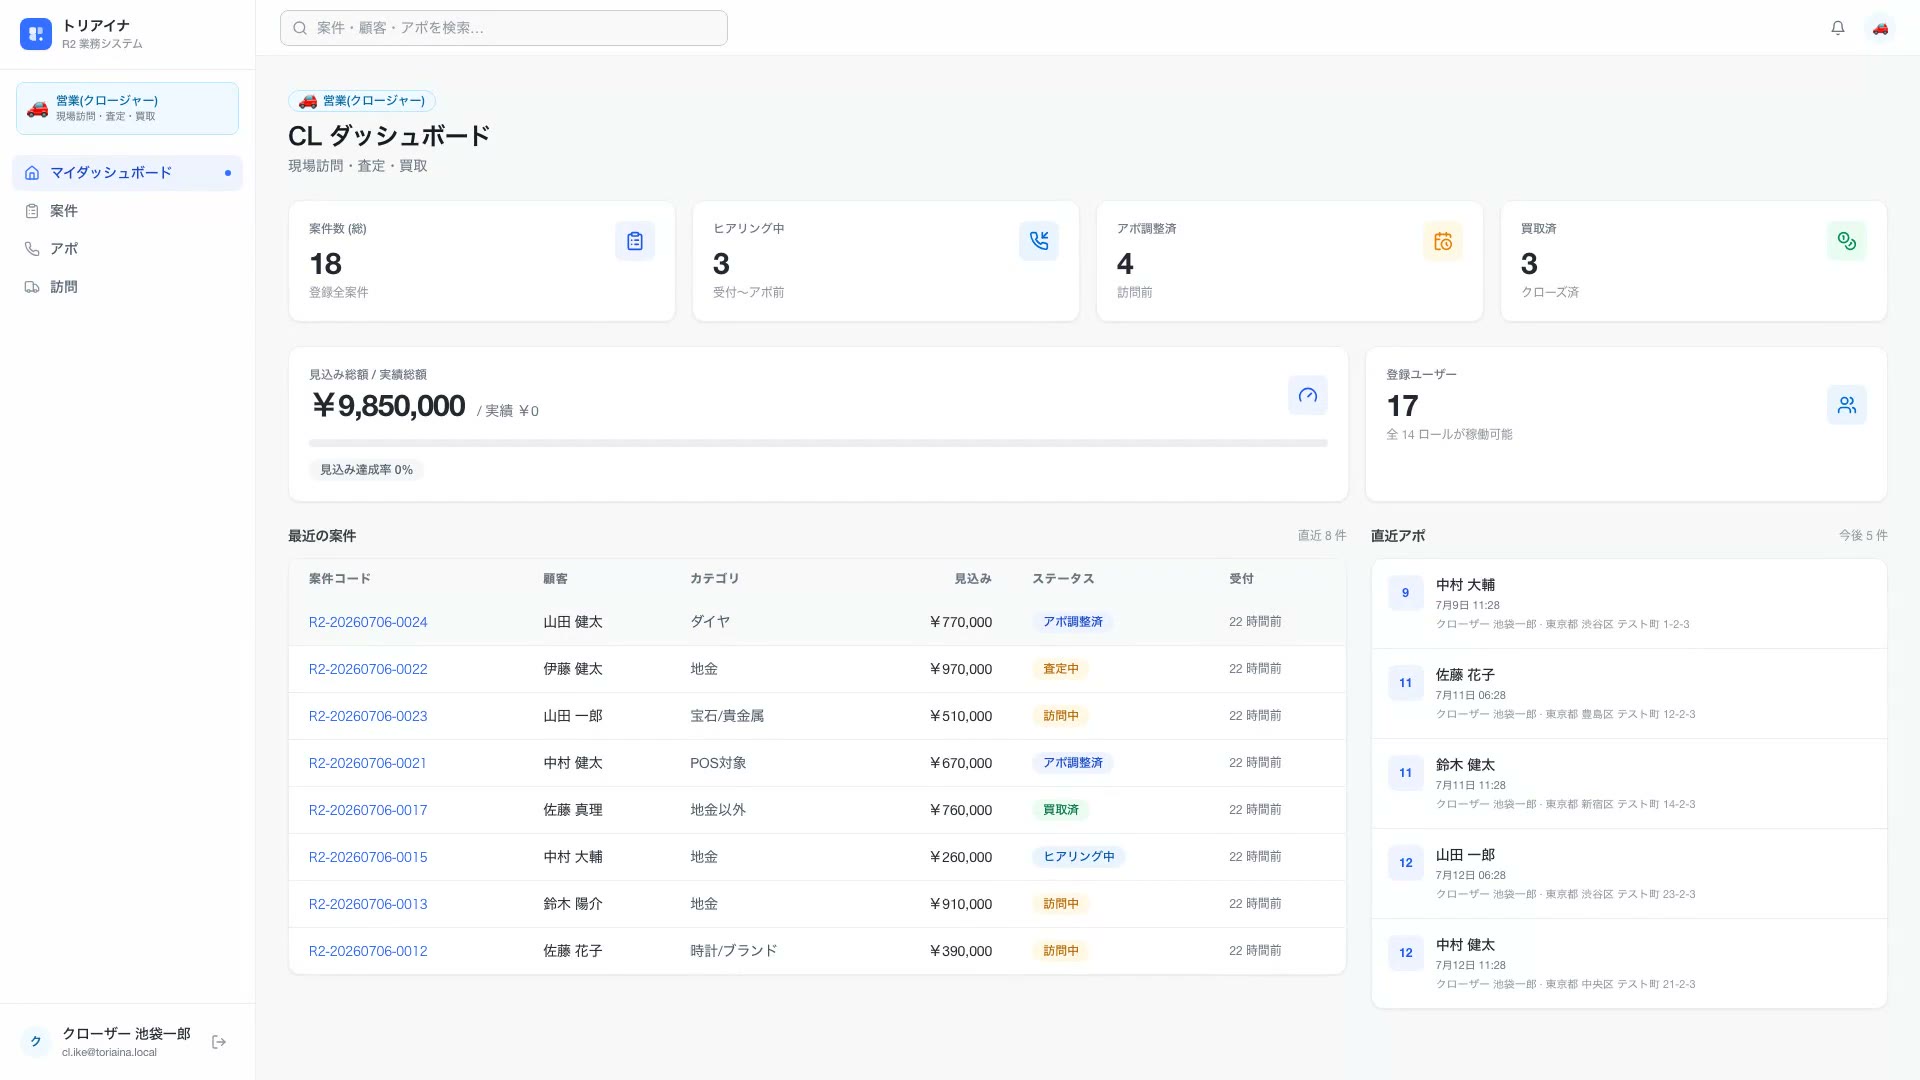Click アポ調整済 status badge for 中村 健太
Image resolution: width=1920 pixels, height=1080 pixels.
point(1073,763)
